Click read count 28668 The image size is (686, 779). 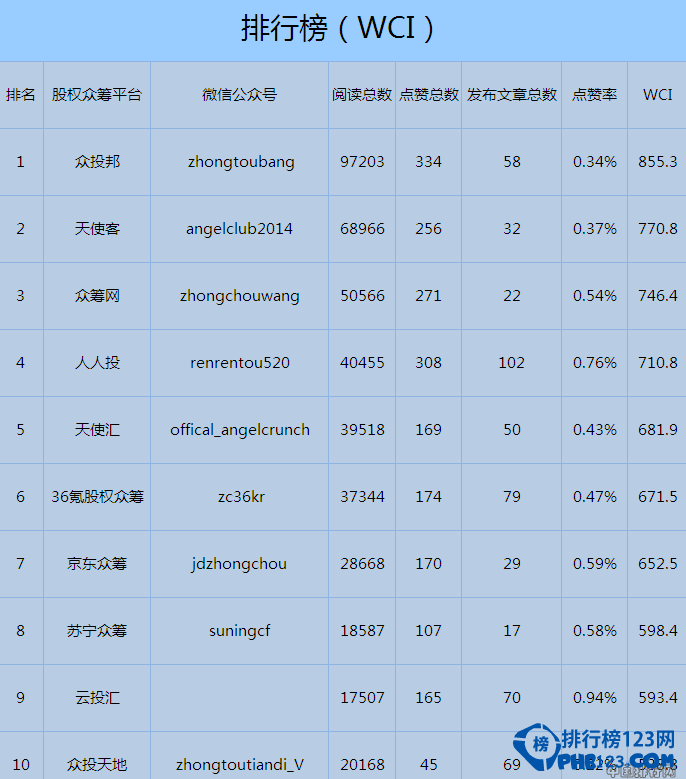point(362,564)
